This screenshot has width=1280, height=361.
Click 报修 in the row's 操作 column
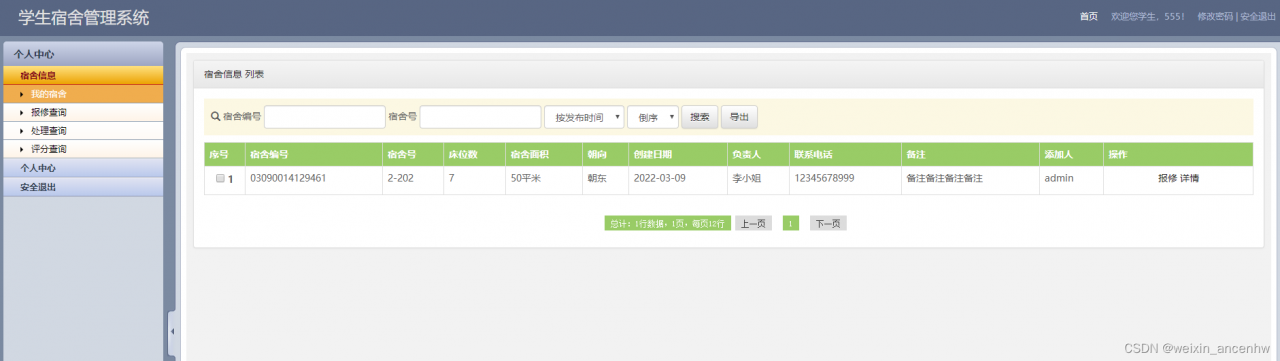[1167, 179]
